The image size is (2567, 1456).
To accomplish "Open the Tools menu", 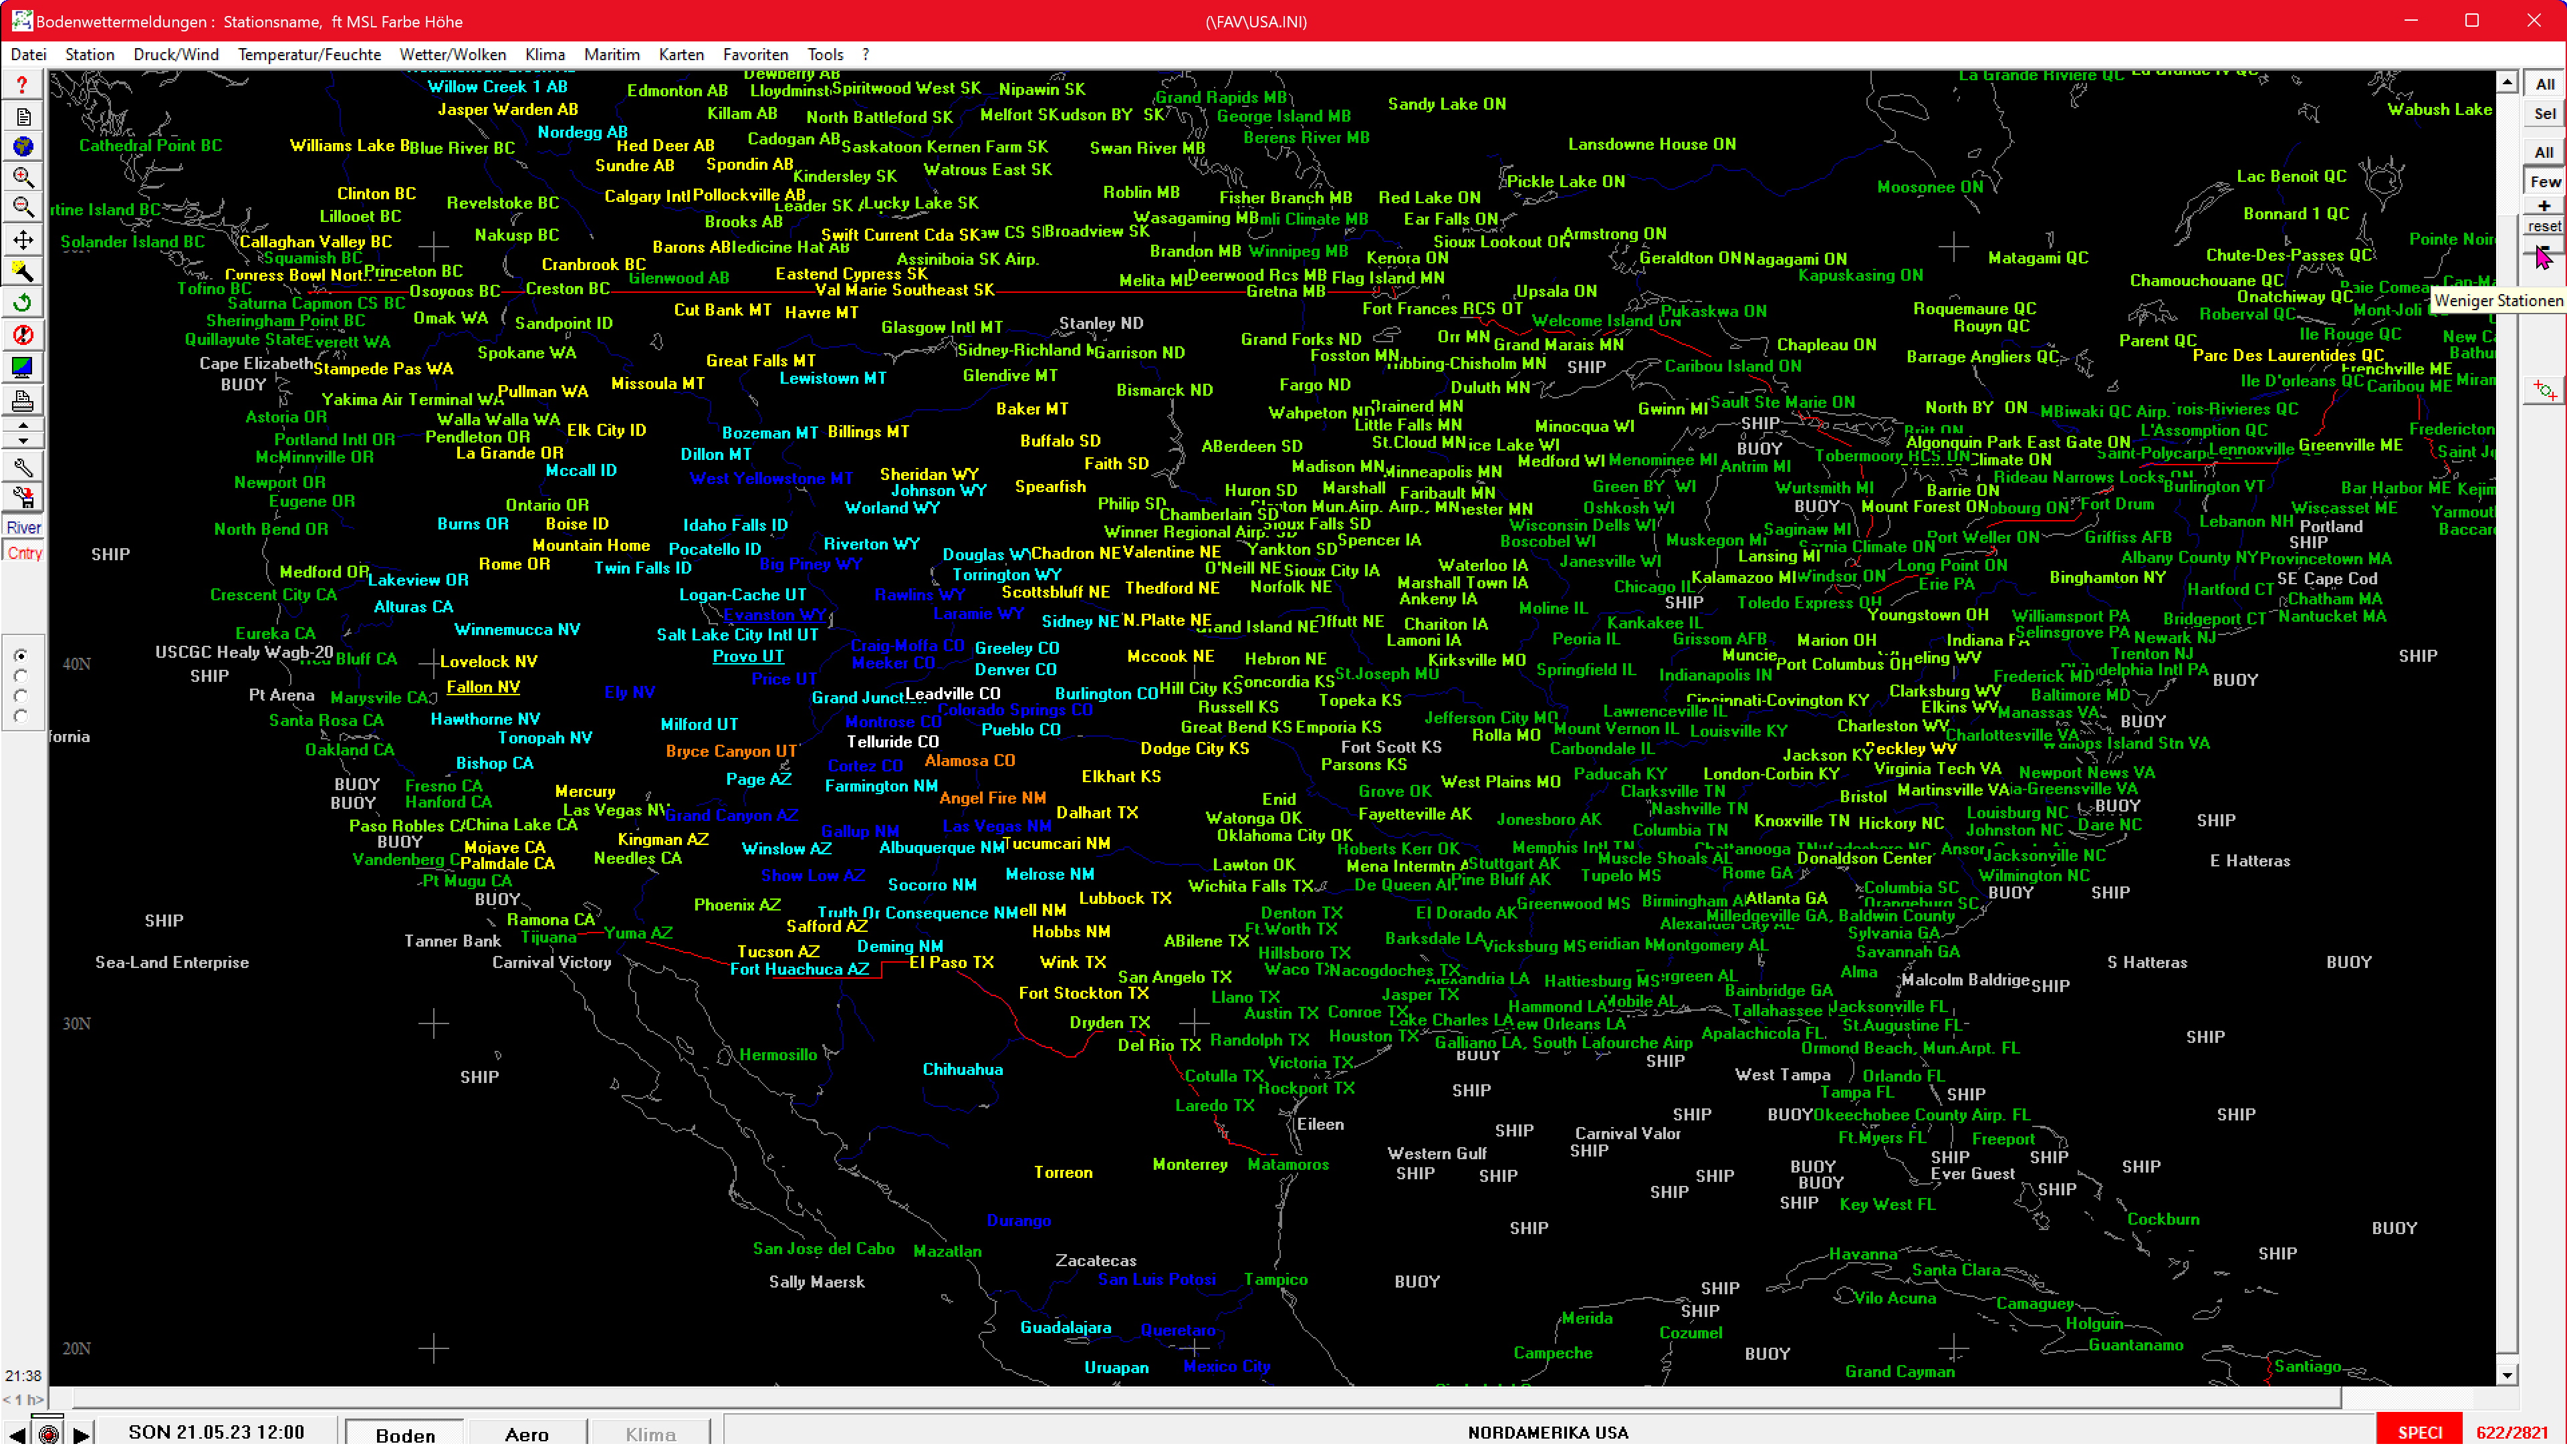I will pos(826,55).
